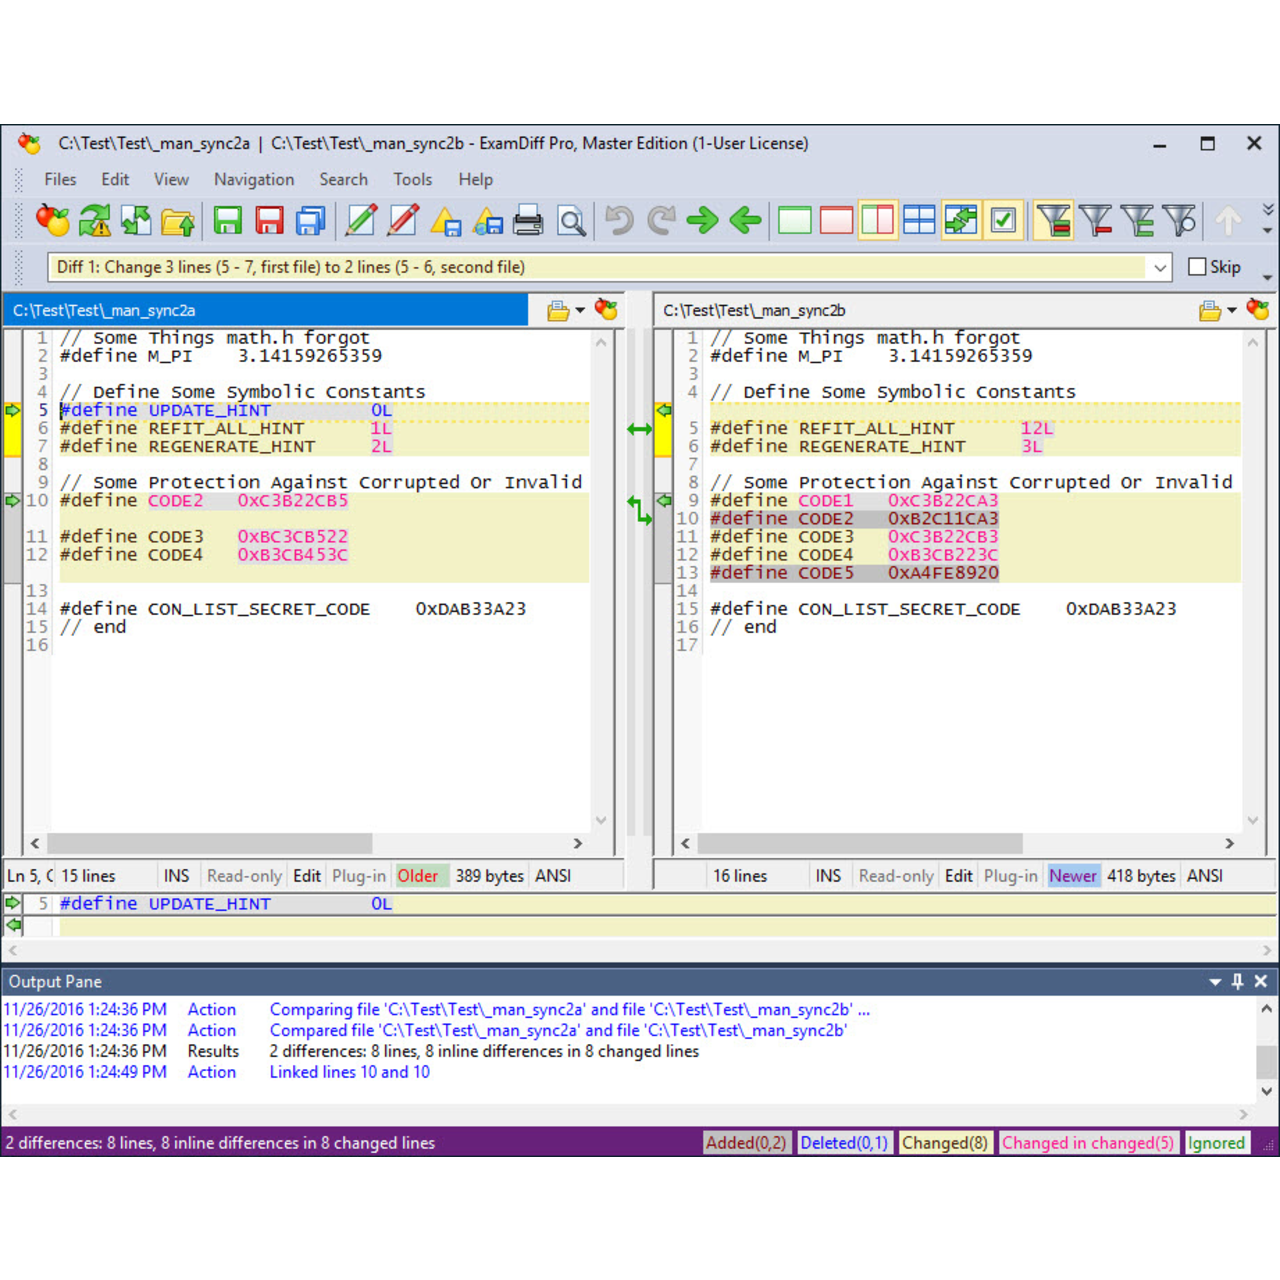Save the second file with red floppy icon
Image resolution: width=1280 pixels, height=1280 pixels.
[269, 220]
